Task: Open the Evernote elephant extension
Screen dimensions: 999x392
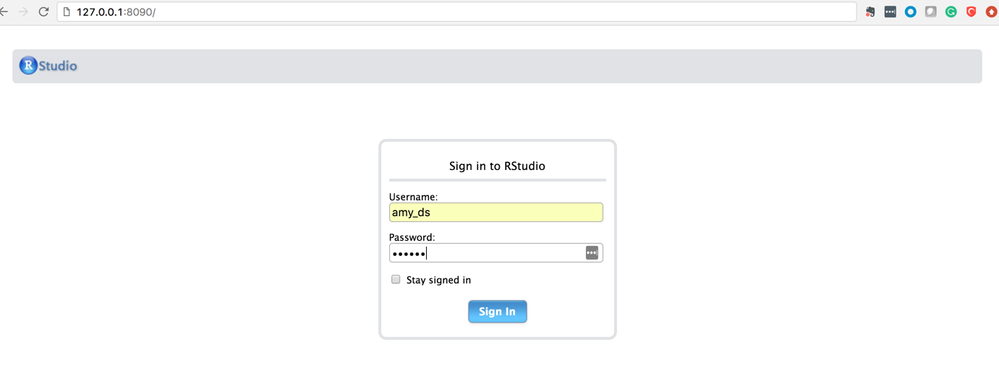Action: [870, 12]
